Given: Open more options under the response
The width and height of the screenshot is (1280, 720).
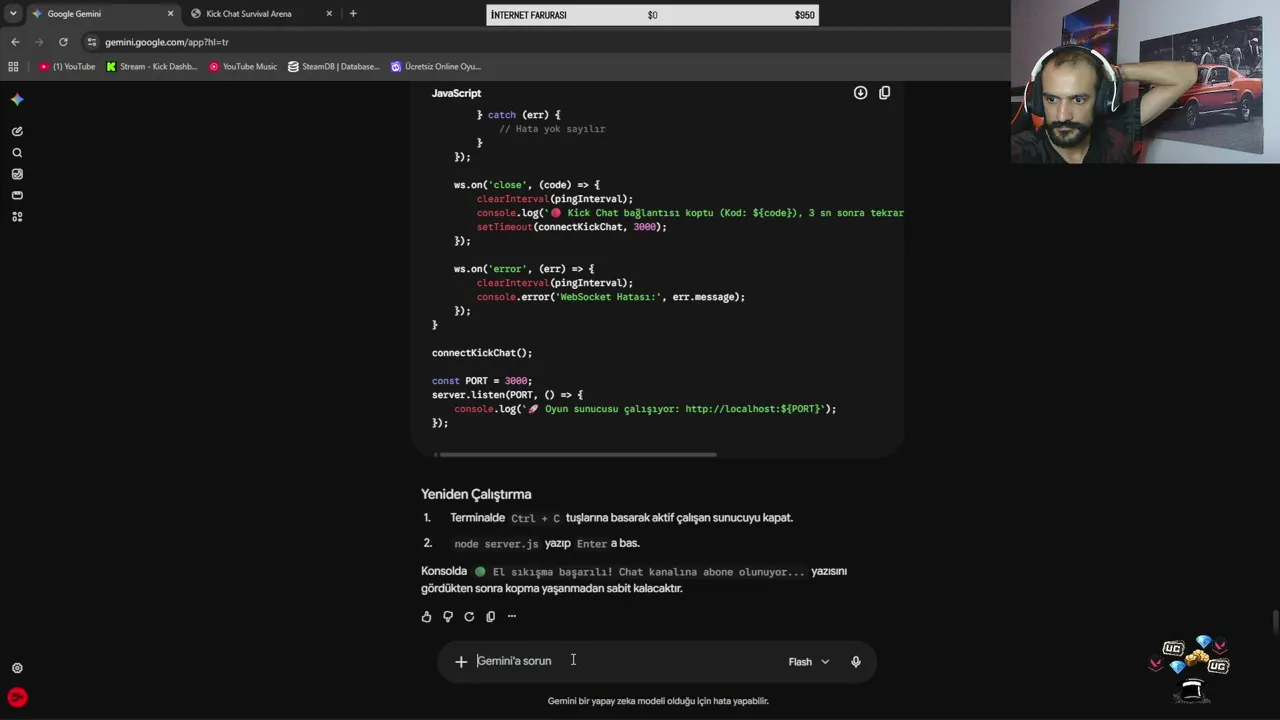Looking at the screenshot, I should tap(512, 617).
